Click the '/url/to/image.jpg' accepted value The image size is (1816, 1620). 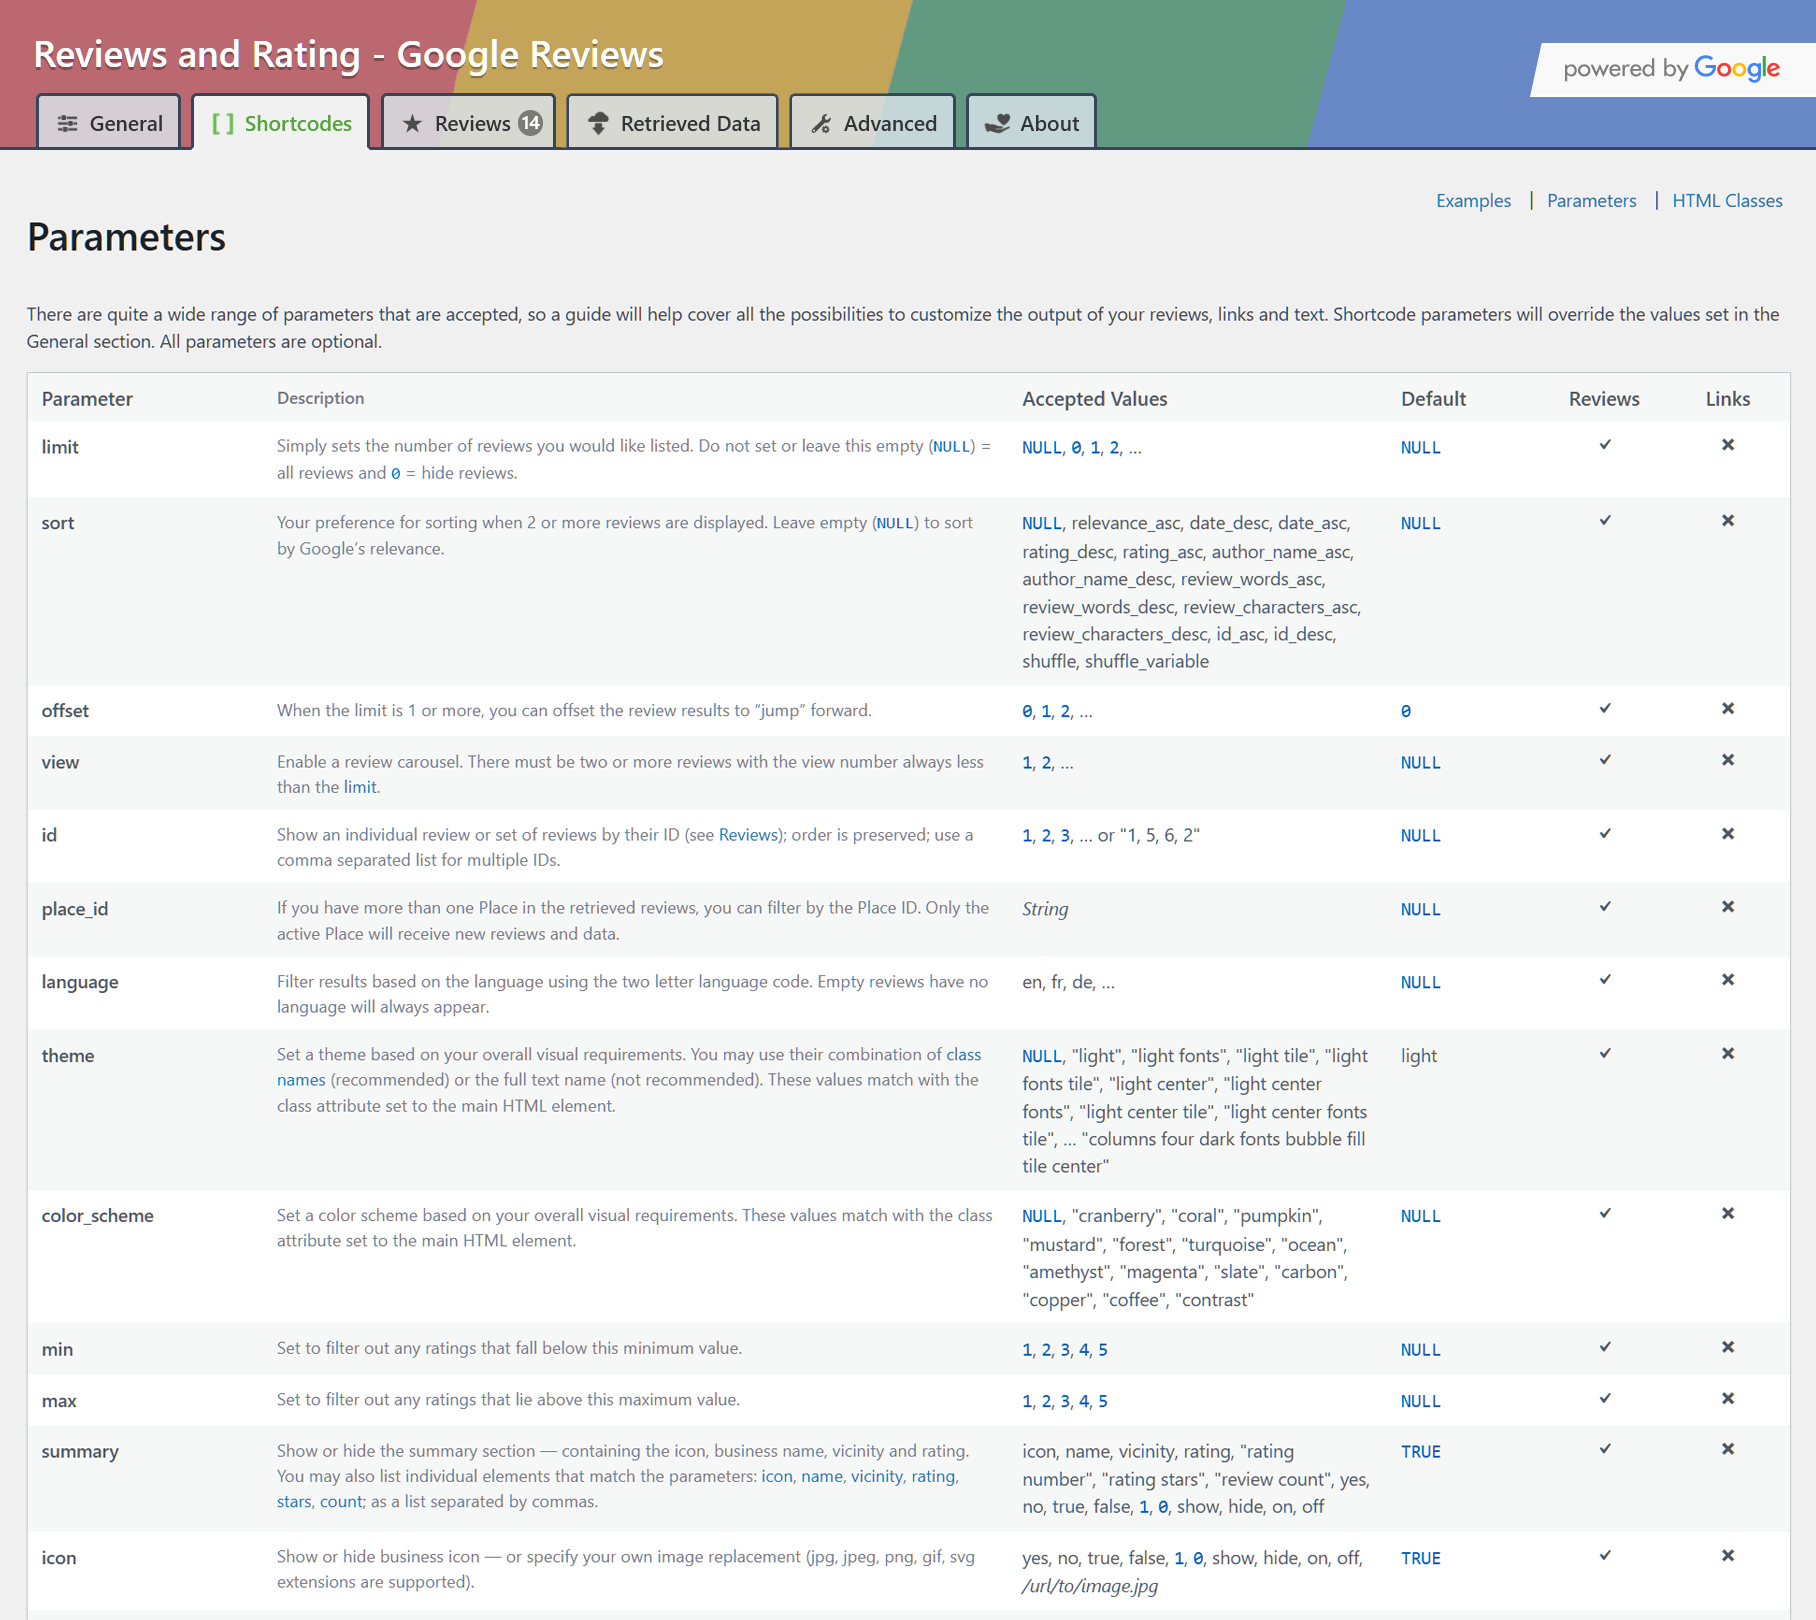[1090, 1586]
